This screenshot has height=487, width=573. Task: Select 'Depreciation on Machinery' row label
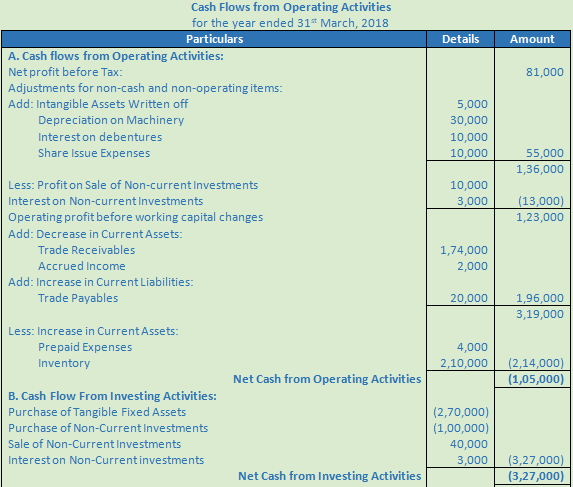[111, 120]
